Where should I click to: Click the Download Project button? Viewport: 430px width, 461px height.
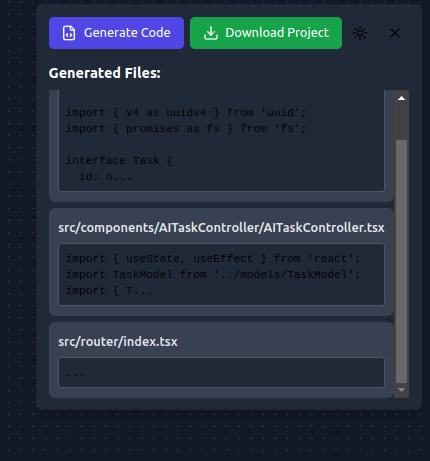tap(266, 33)
